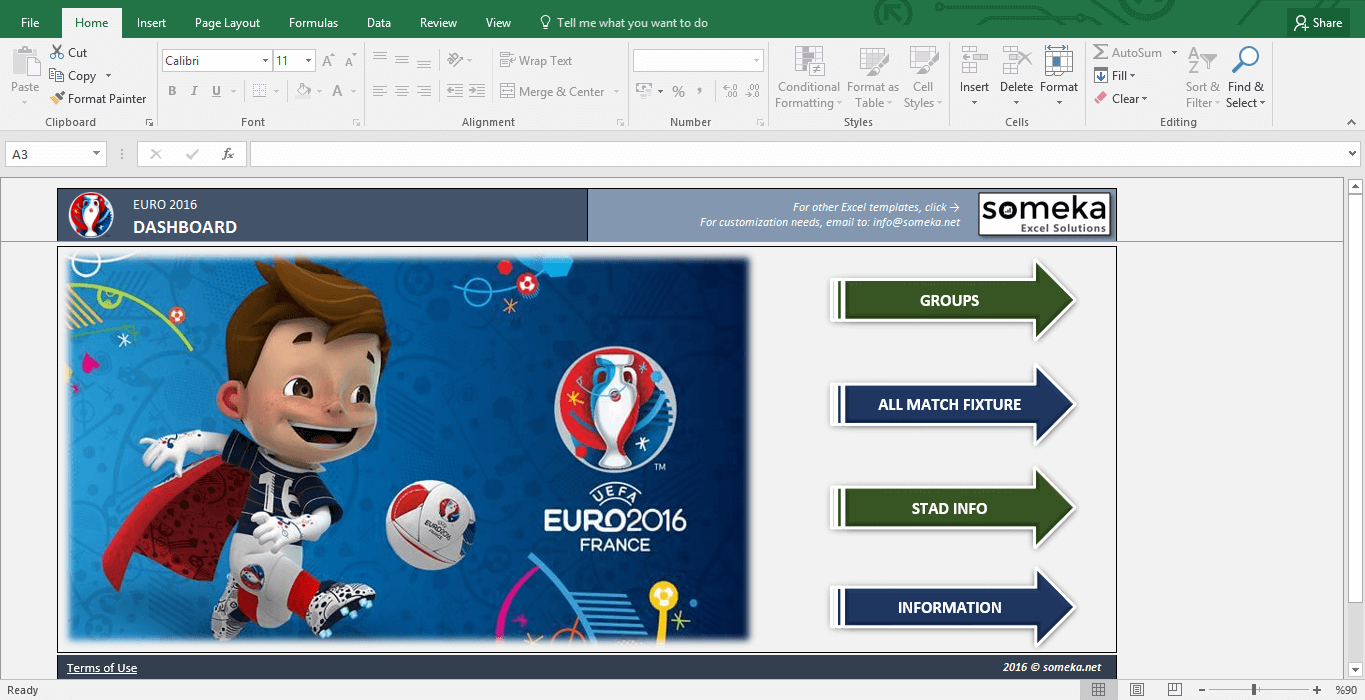The width and height of the screenshot is (1365, 700).
Task: Decrease font size with the smaller A
Action: pyautogui.click(x=350, y=61)
